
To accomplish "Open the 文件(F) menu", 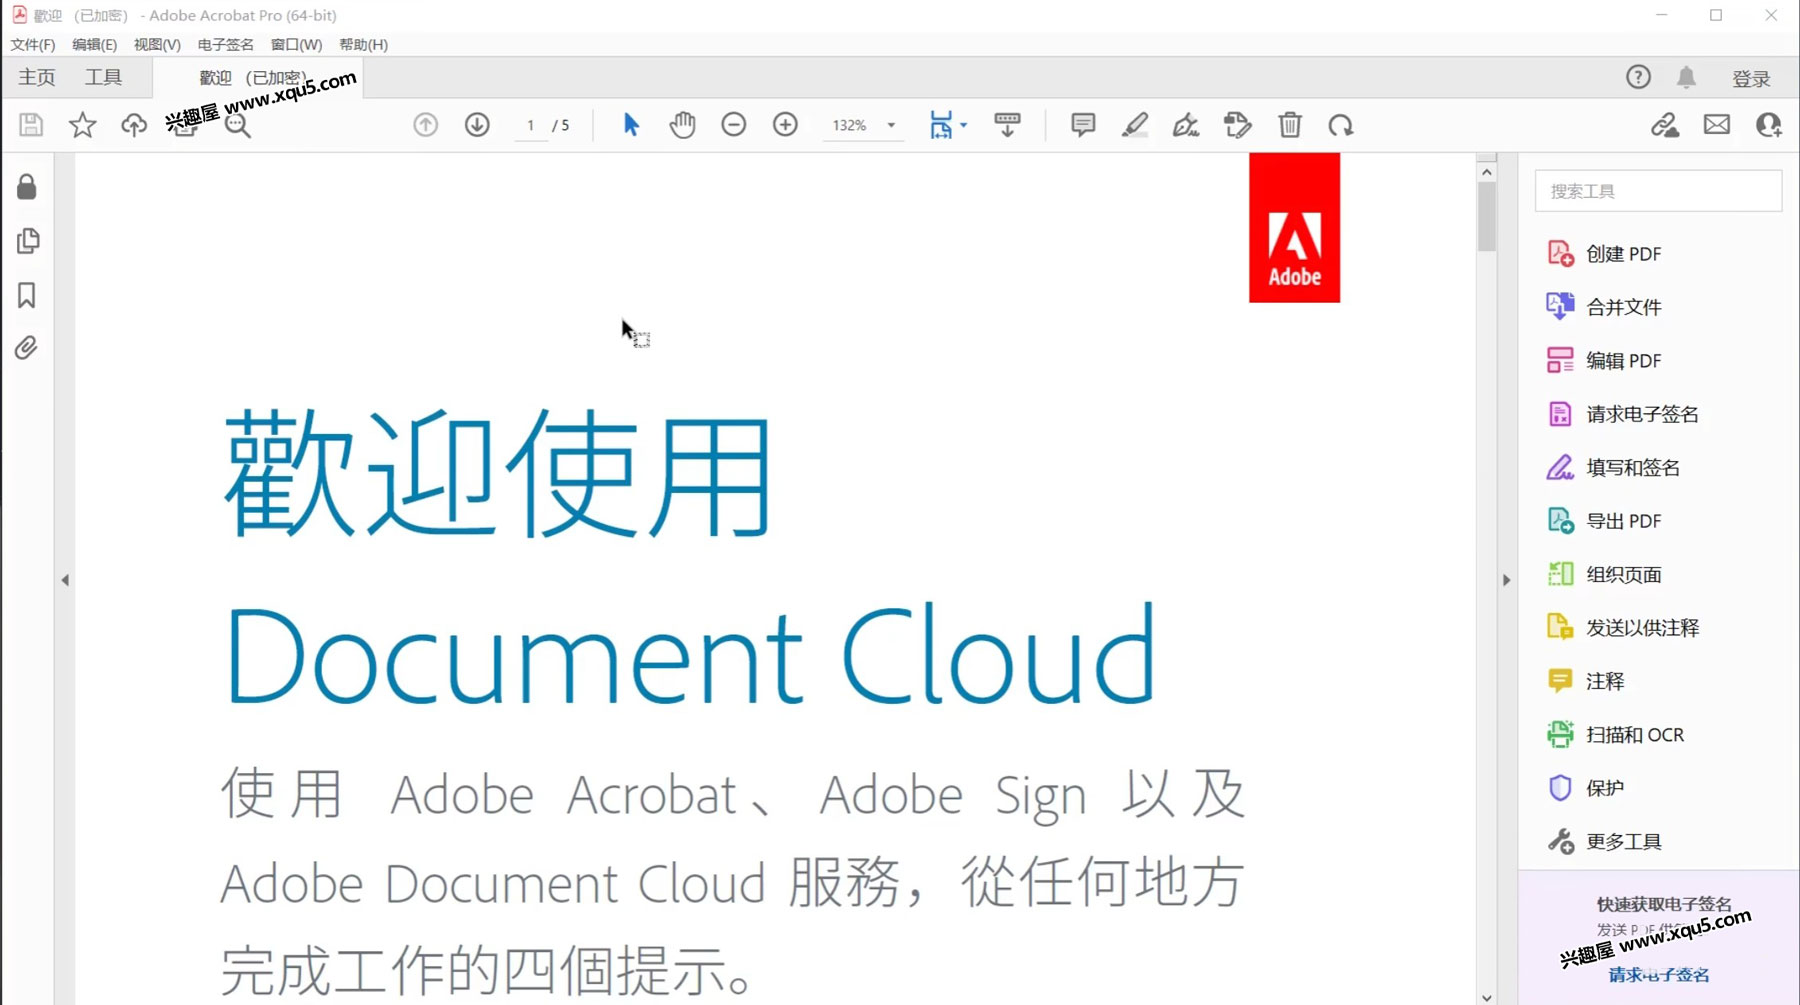I will pyautogui.click(x=33, y=45).
